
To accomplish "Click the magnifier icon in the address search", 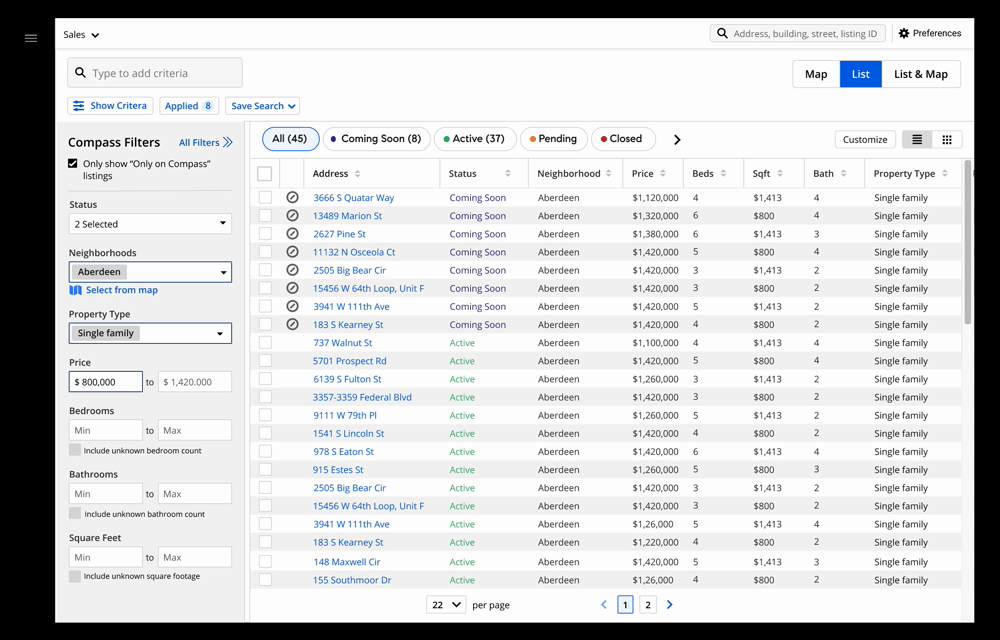I will pyautogui.click(x=722, y=33).
